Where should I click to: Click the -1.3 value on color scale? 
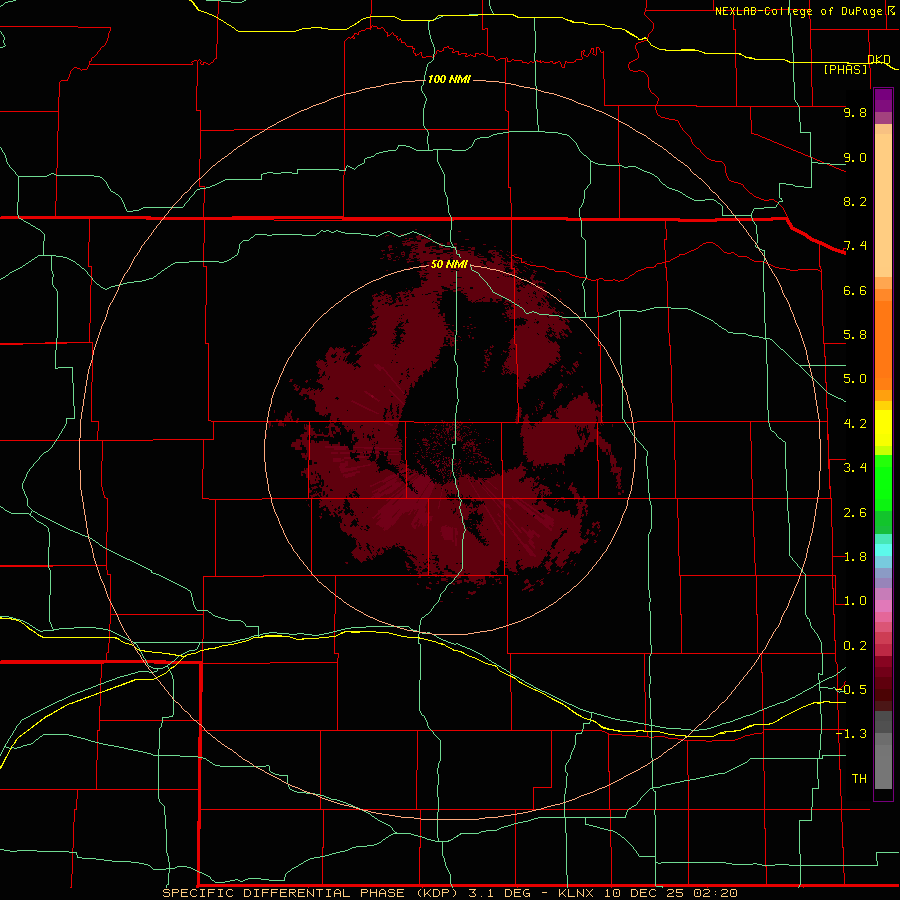coord(851,734)
